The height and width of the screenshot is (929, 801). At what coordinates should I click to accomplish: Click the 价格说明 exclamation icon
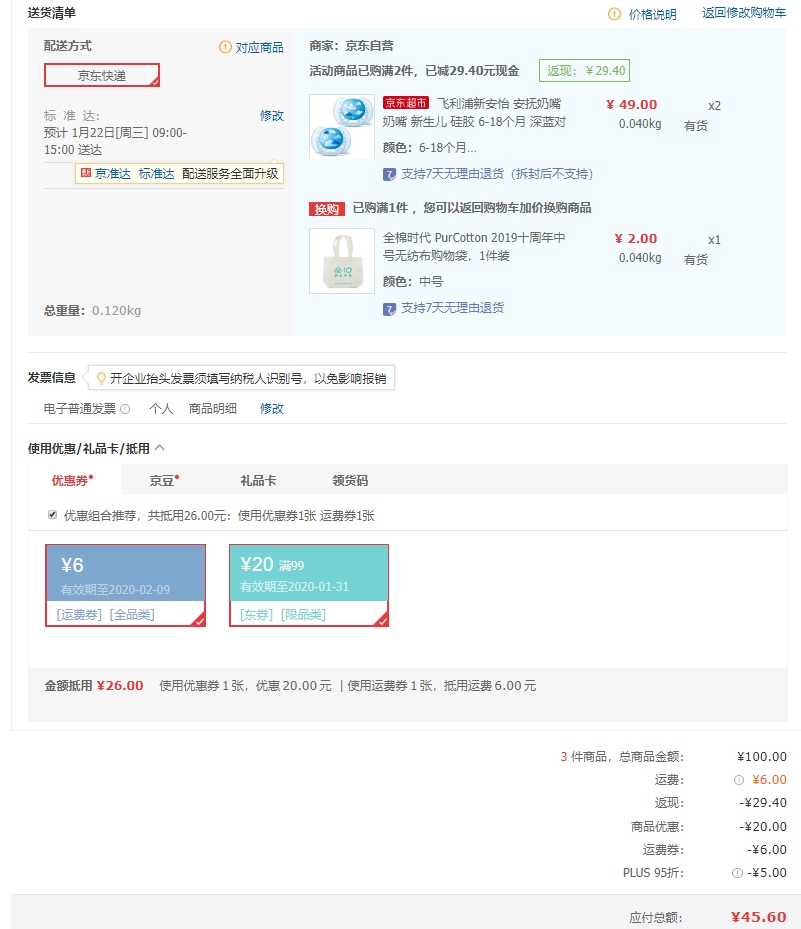coord(614,14)
